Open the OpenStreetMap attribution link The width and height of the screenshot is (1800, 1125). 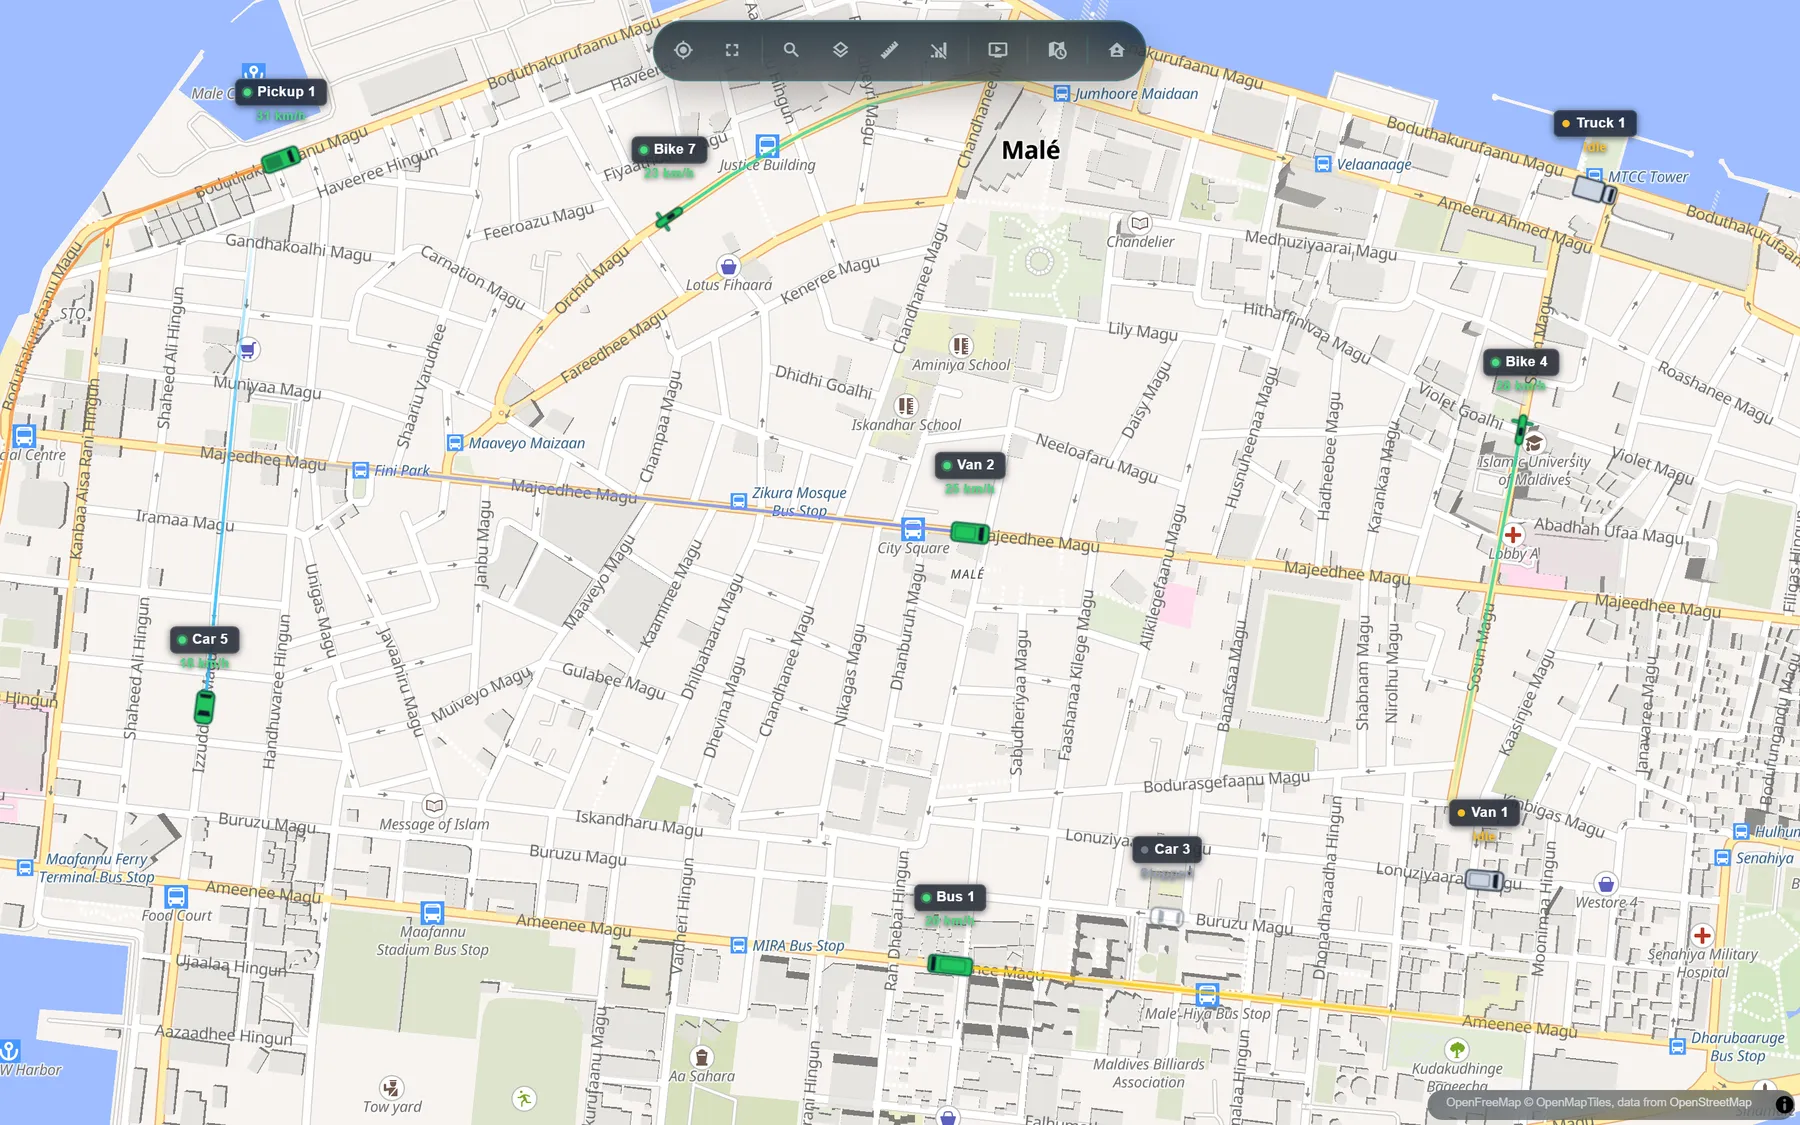[1711, 1103]
